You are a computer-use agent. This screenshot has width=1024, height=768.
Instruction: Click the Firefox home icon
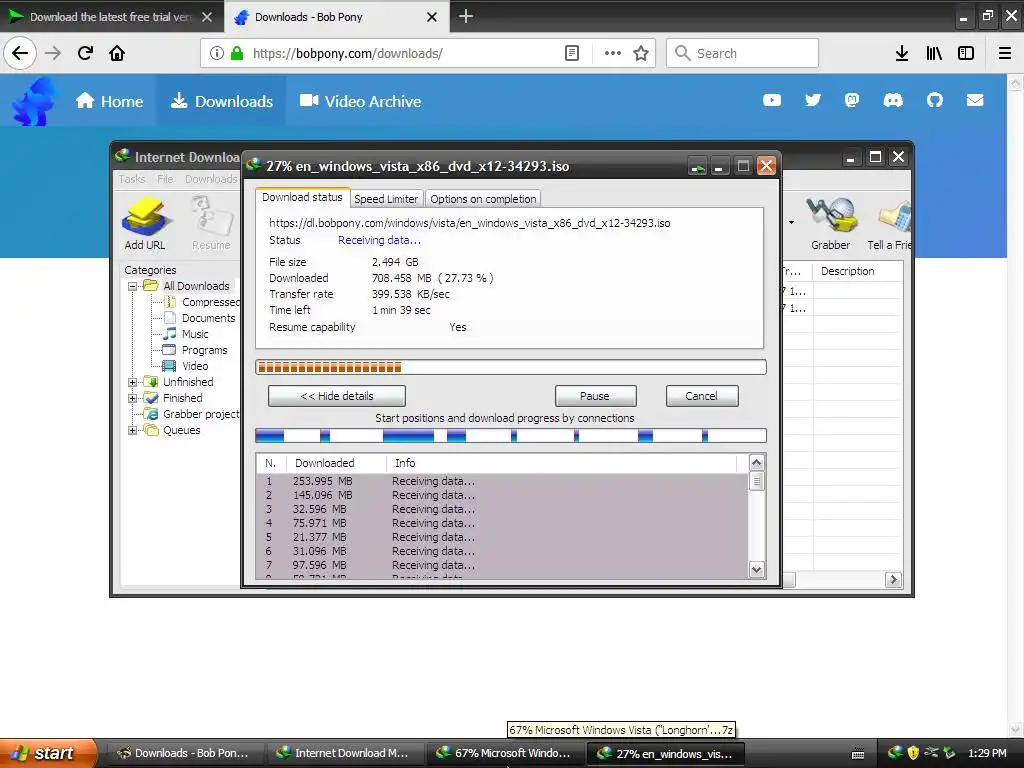point(117,53)
